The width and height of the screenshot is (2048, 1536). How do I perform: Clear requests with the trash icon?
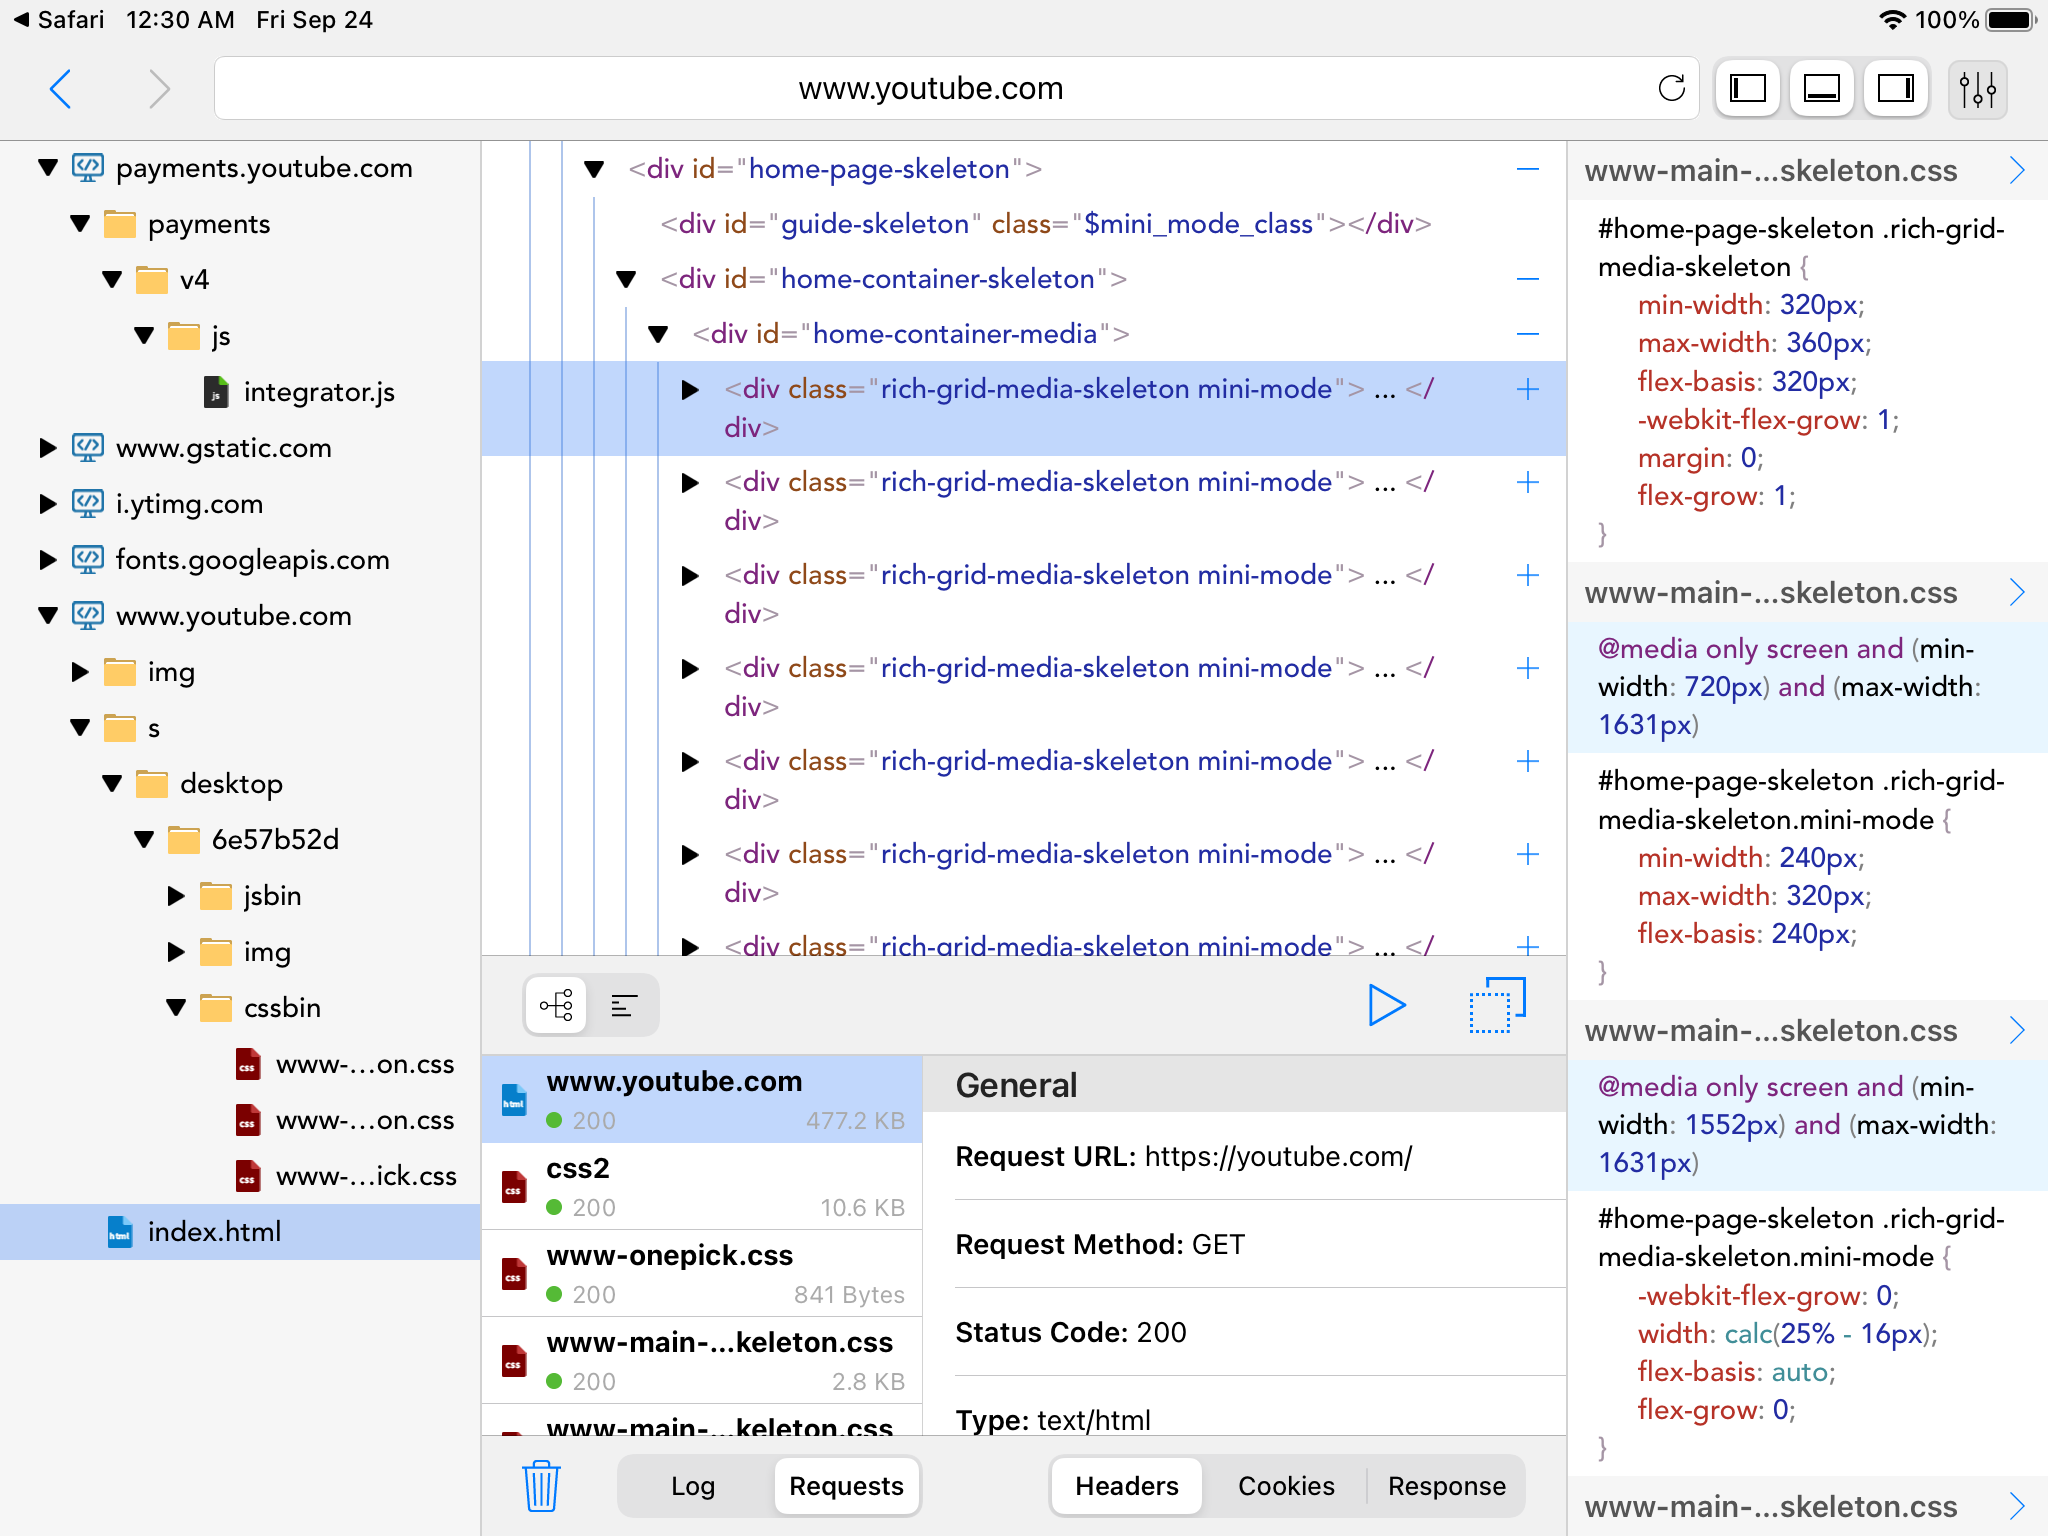click(541, 1486)
